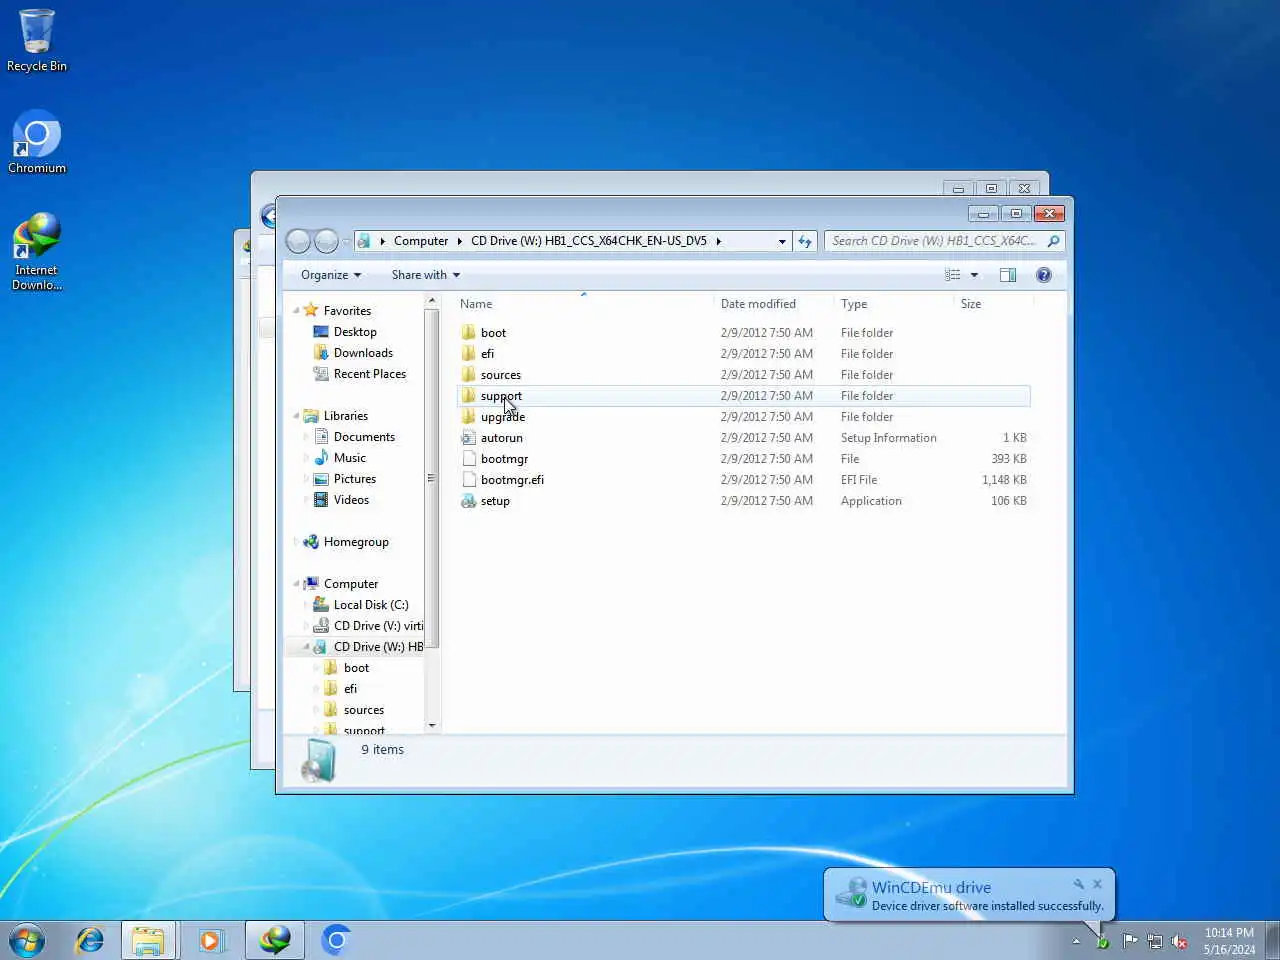
Task: Collapse the CD Drive (W:) tree node
Action: coord(307,647)
